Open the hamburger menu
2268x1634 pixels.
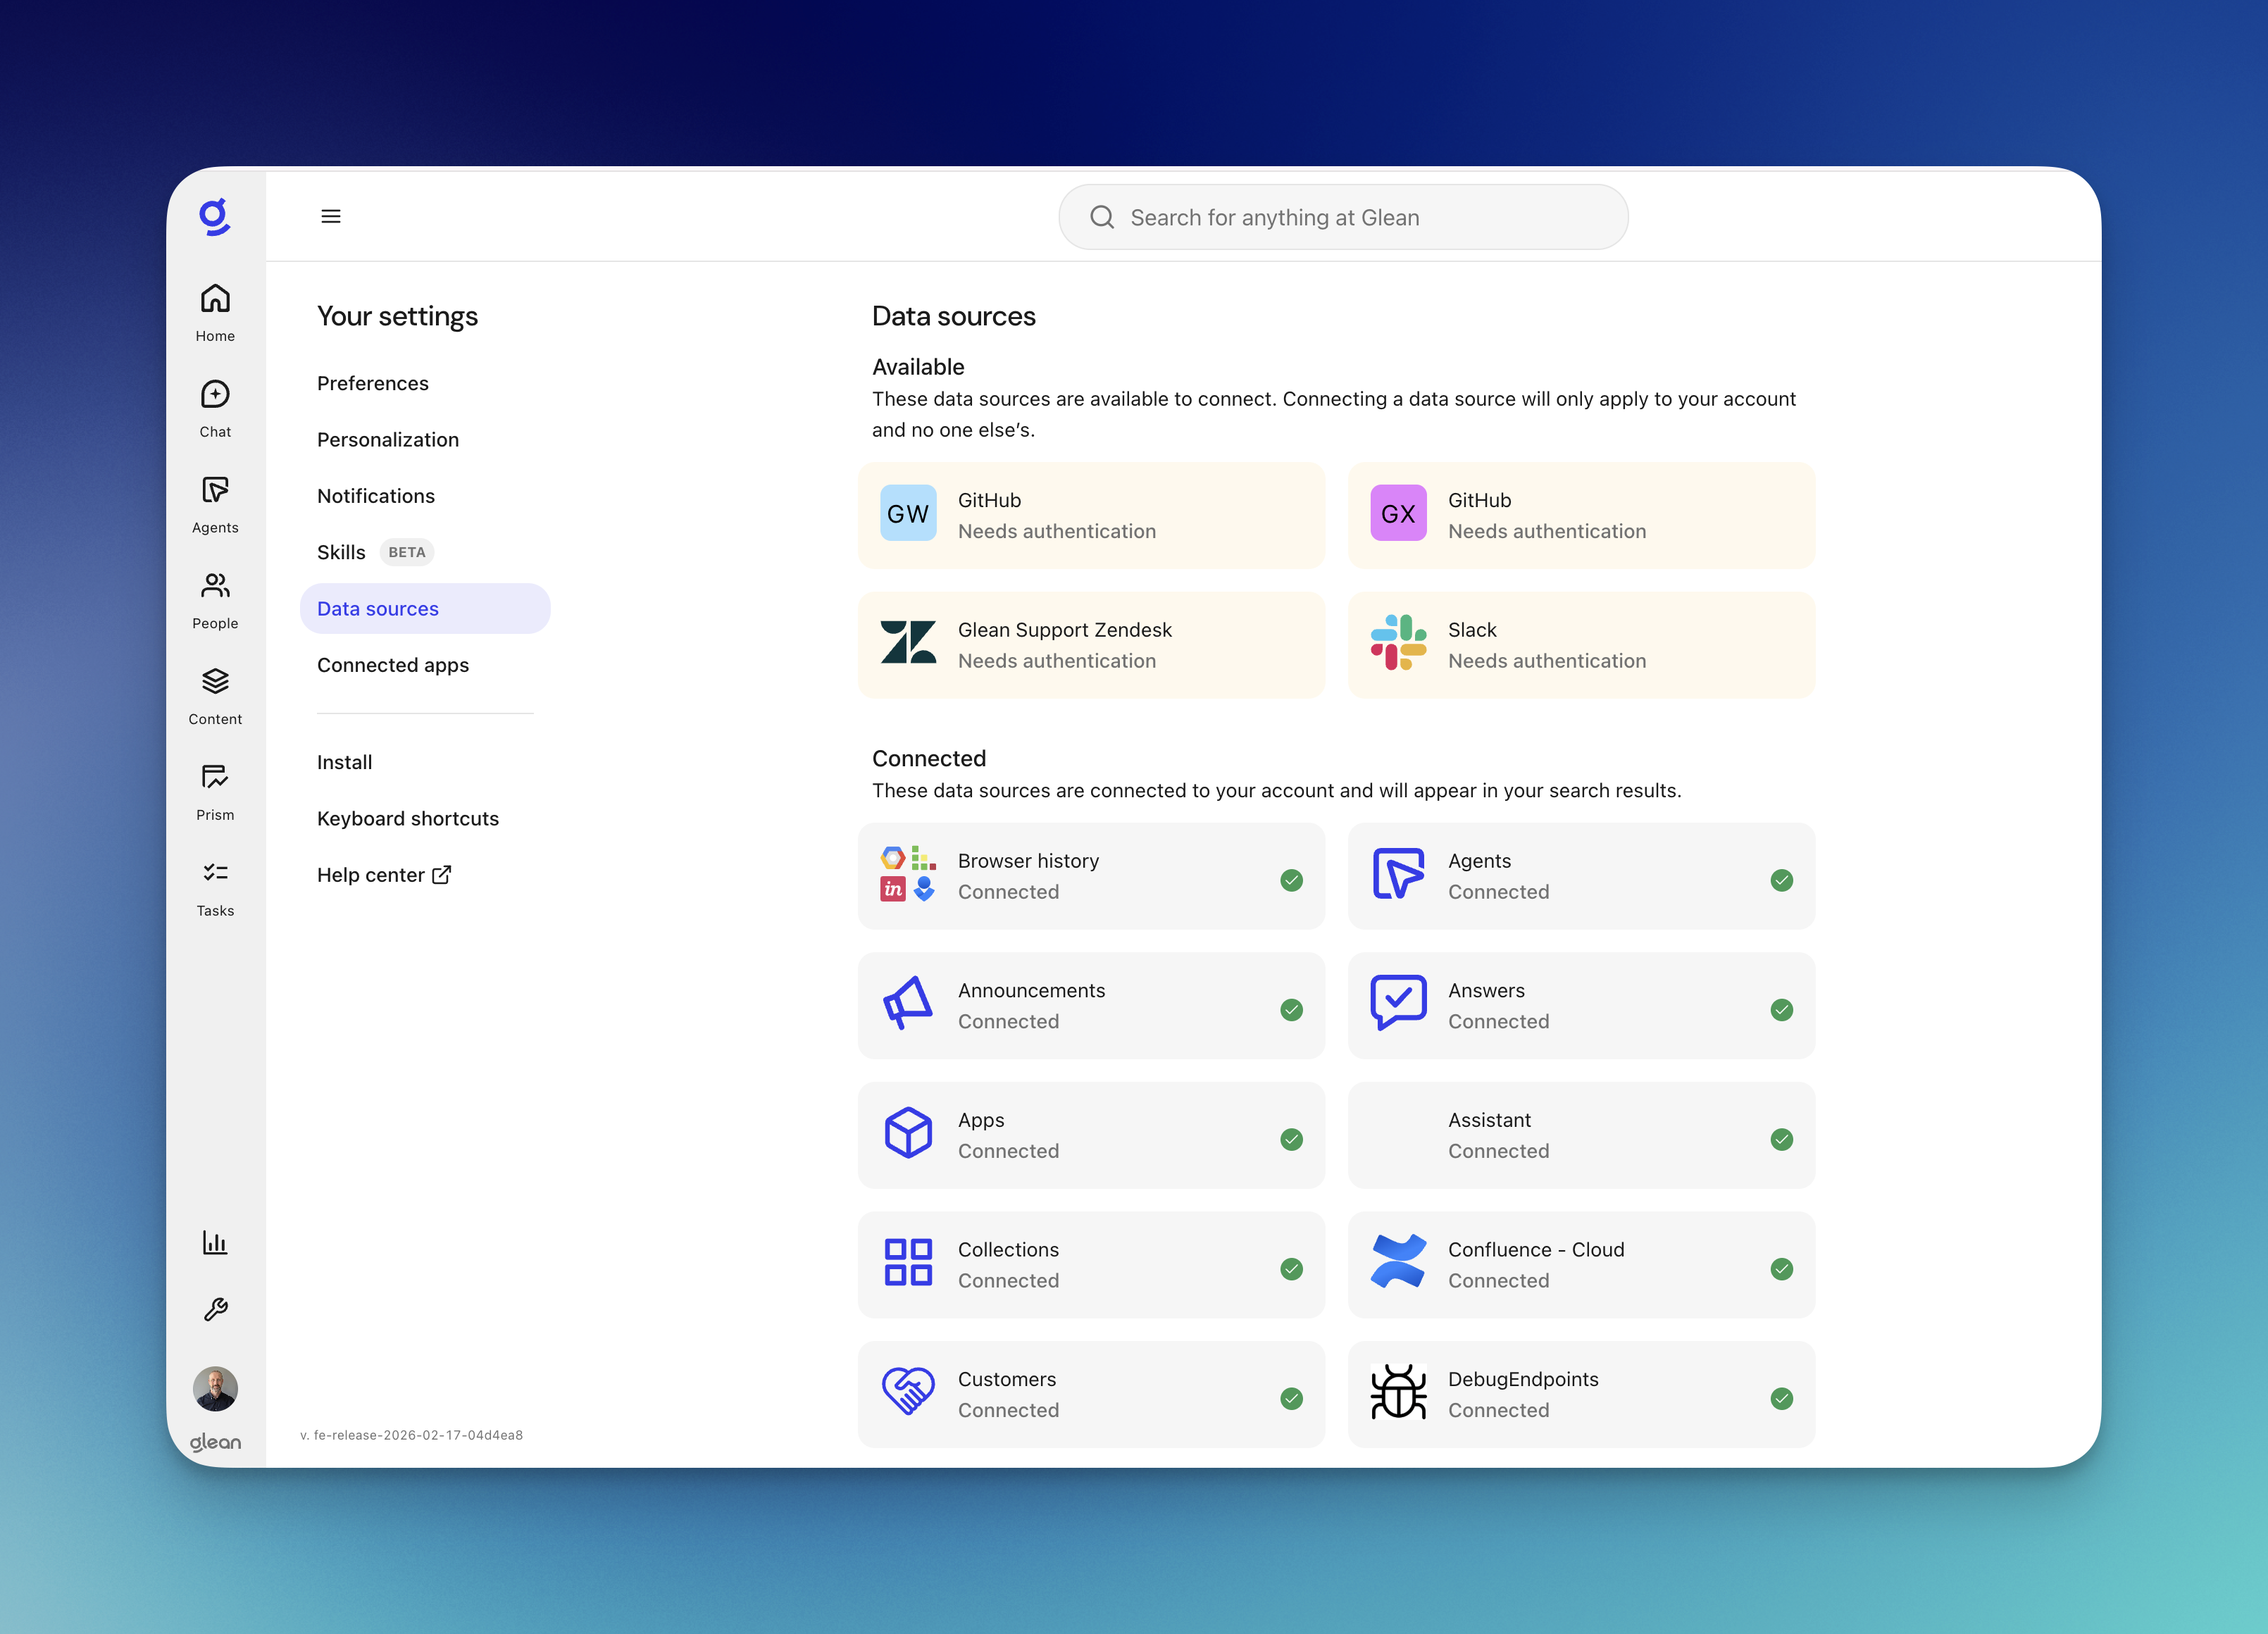pyautogui.click(x=331, y=216)
